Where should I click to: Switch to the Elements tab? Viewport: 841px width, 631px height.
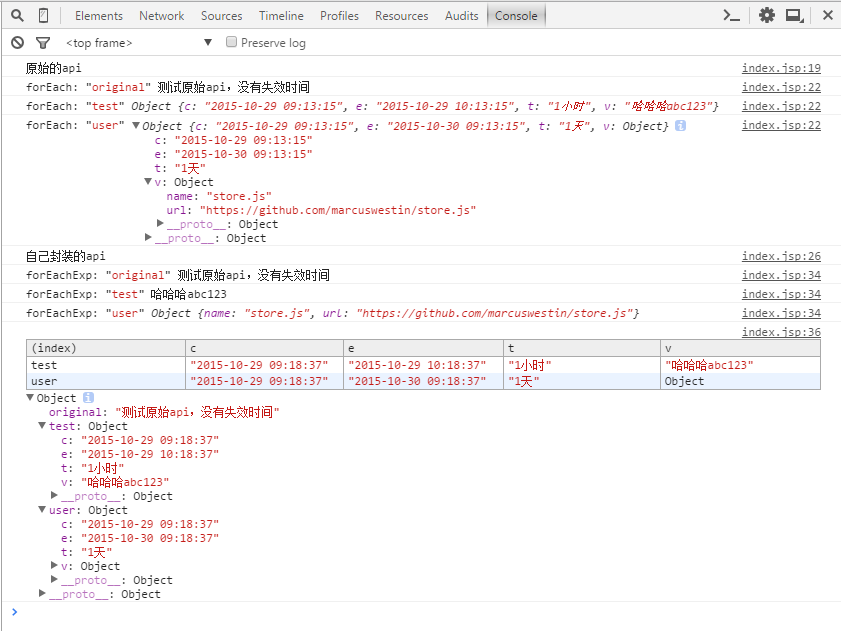[x=99, y=16]
